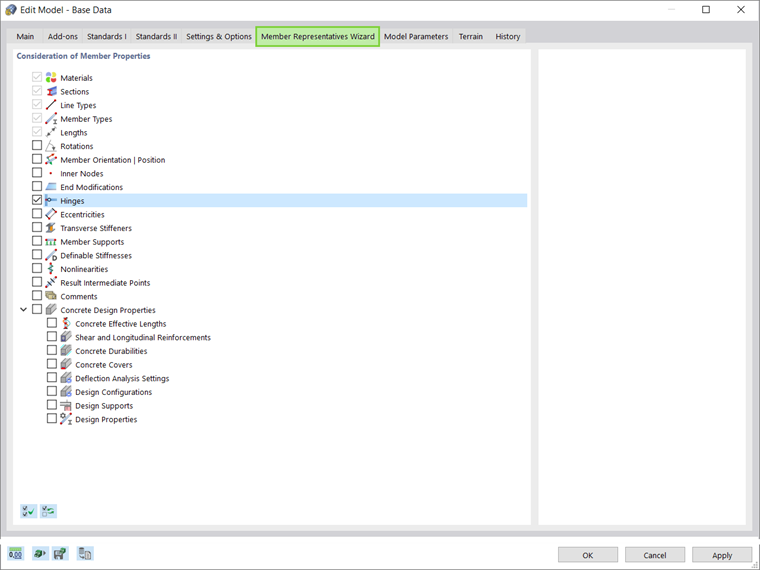Click the Comments icon

51,296
